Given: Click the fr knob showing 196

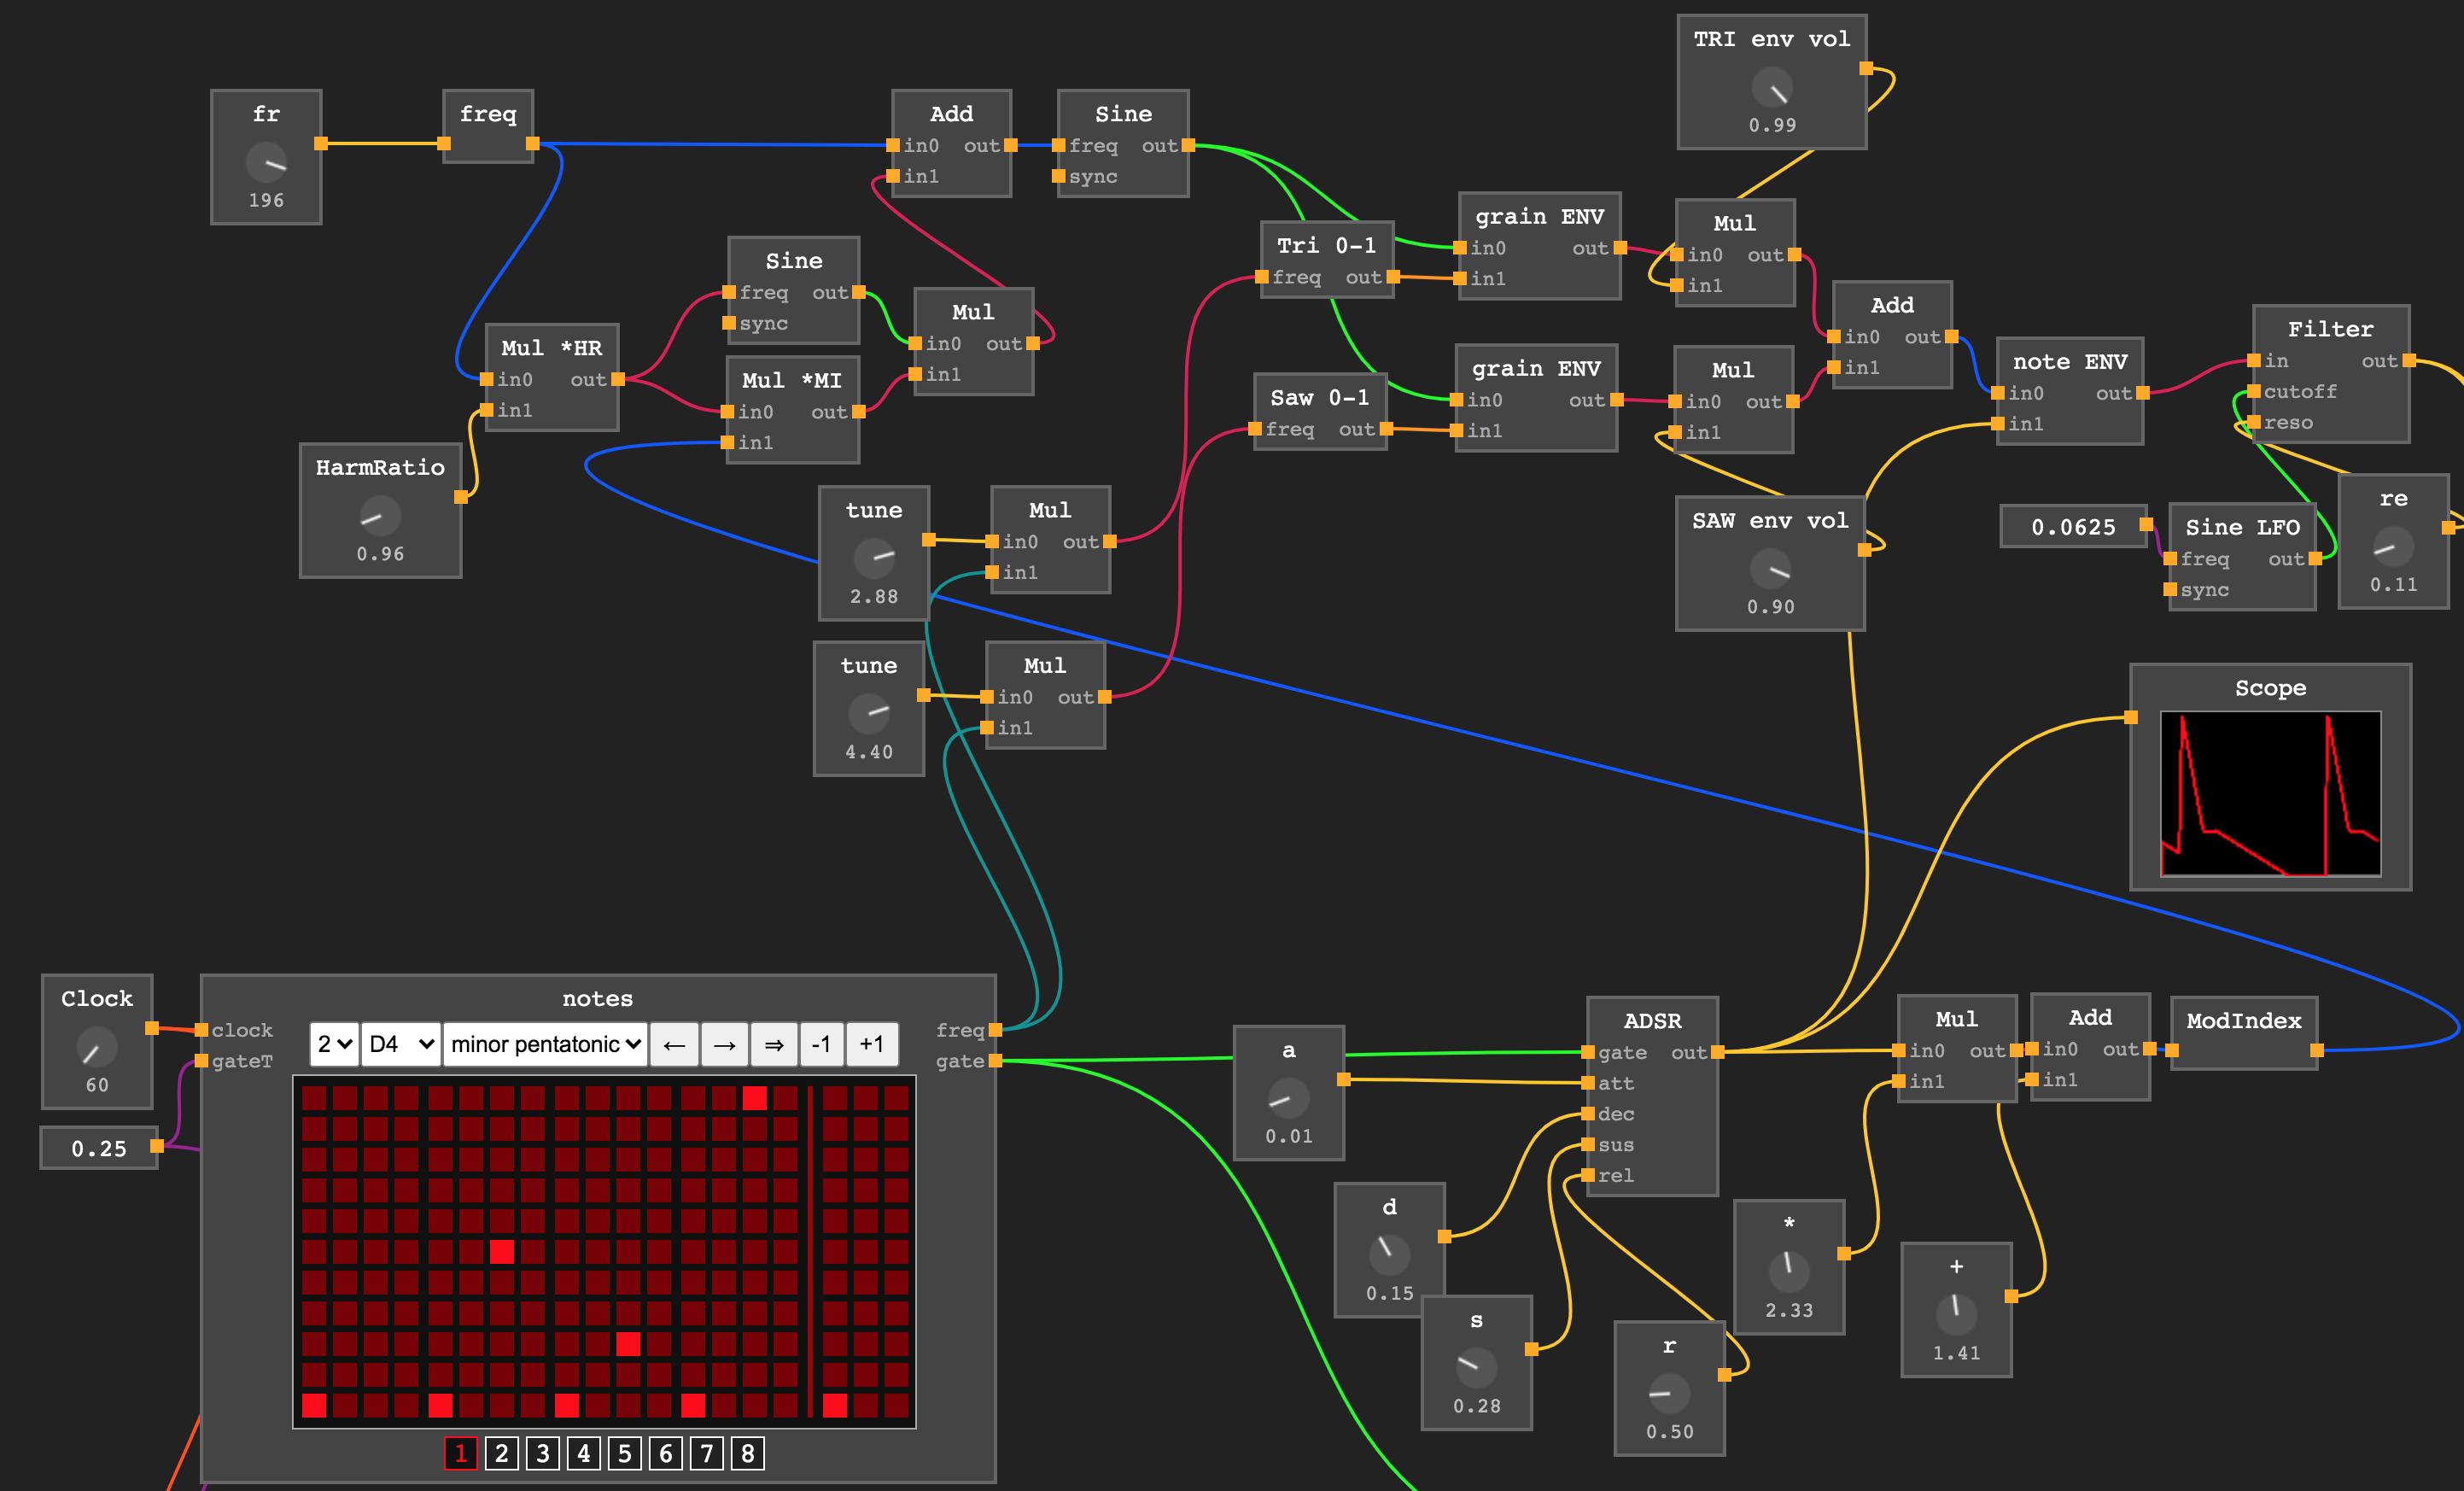Looking at the screenshot, I should click(x=266, y=163).
